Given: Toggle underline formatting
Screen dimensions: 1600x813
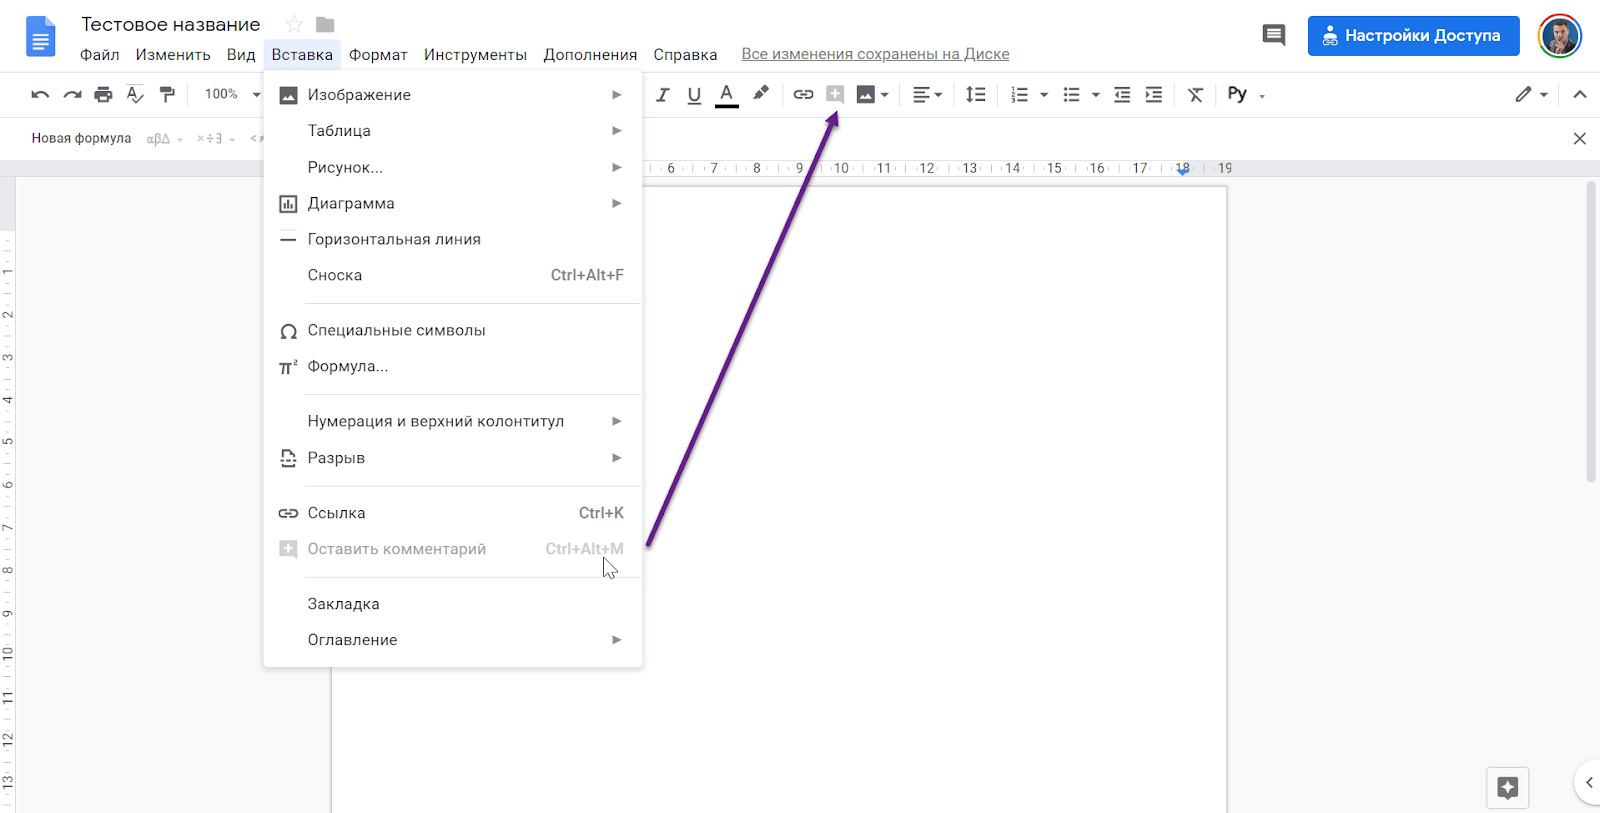Looking at the screenshot, I should (694, 95).
